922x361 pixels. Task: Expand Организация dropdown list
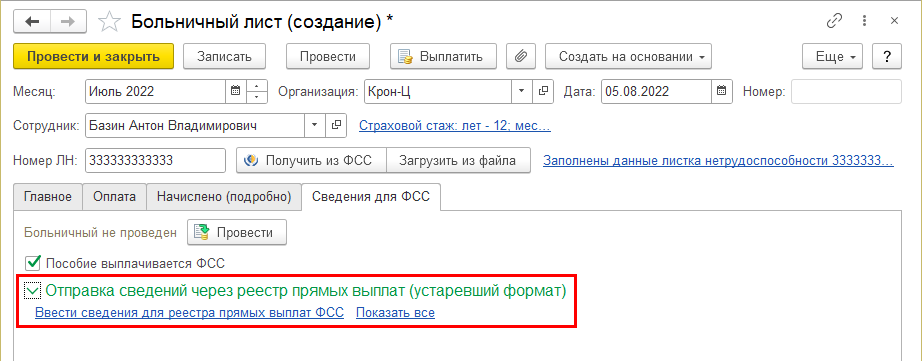click(x=521, y=91)
